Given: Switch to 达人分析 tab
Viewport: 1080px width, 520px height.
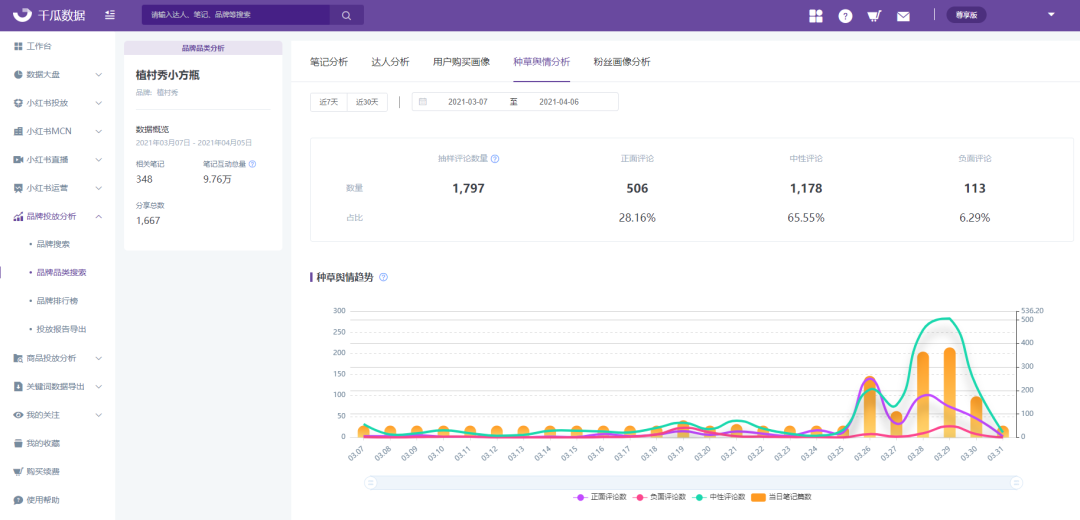Looking at the screenshot, I should click(390, 61).
